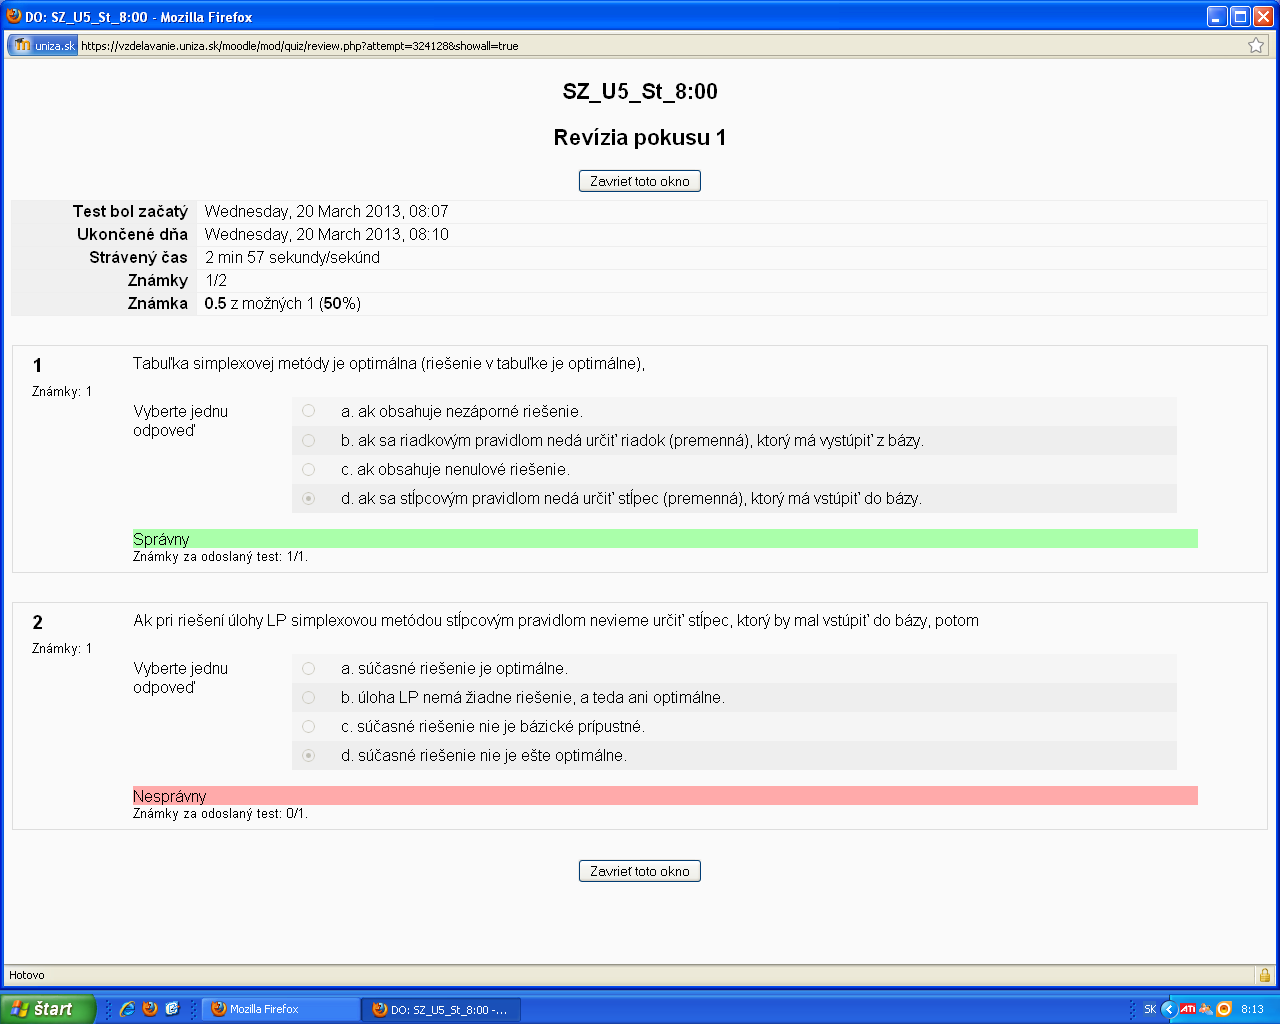The width and height of the screenshot is (1280, 1024).
Task: Open the Štart menu
Action: tap(48, 1009)
